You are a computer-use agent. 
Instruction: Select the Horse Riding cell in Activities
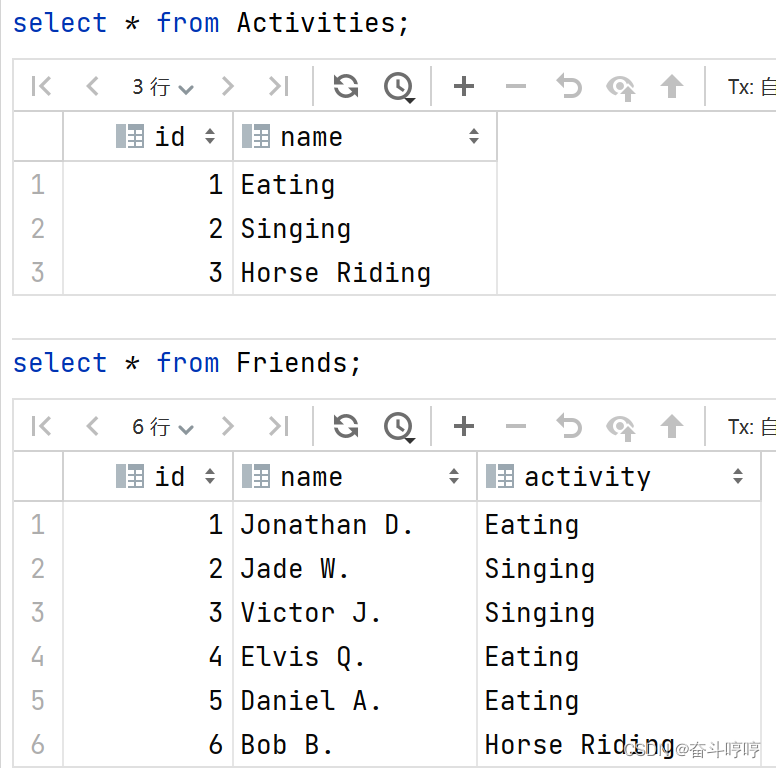[x=365, y=273]
